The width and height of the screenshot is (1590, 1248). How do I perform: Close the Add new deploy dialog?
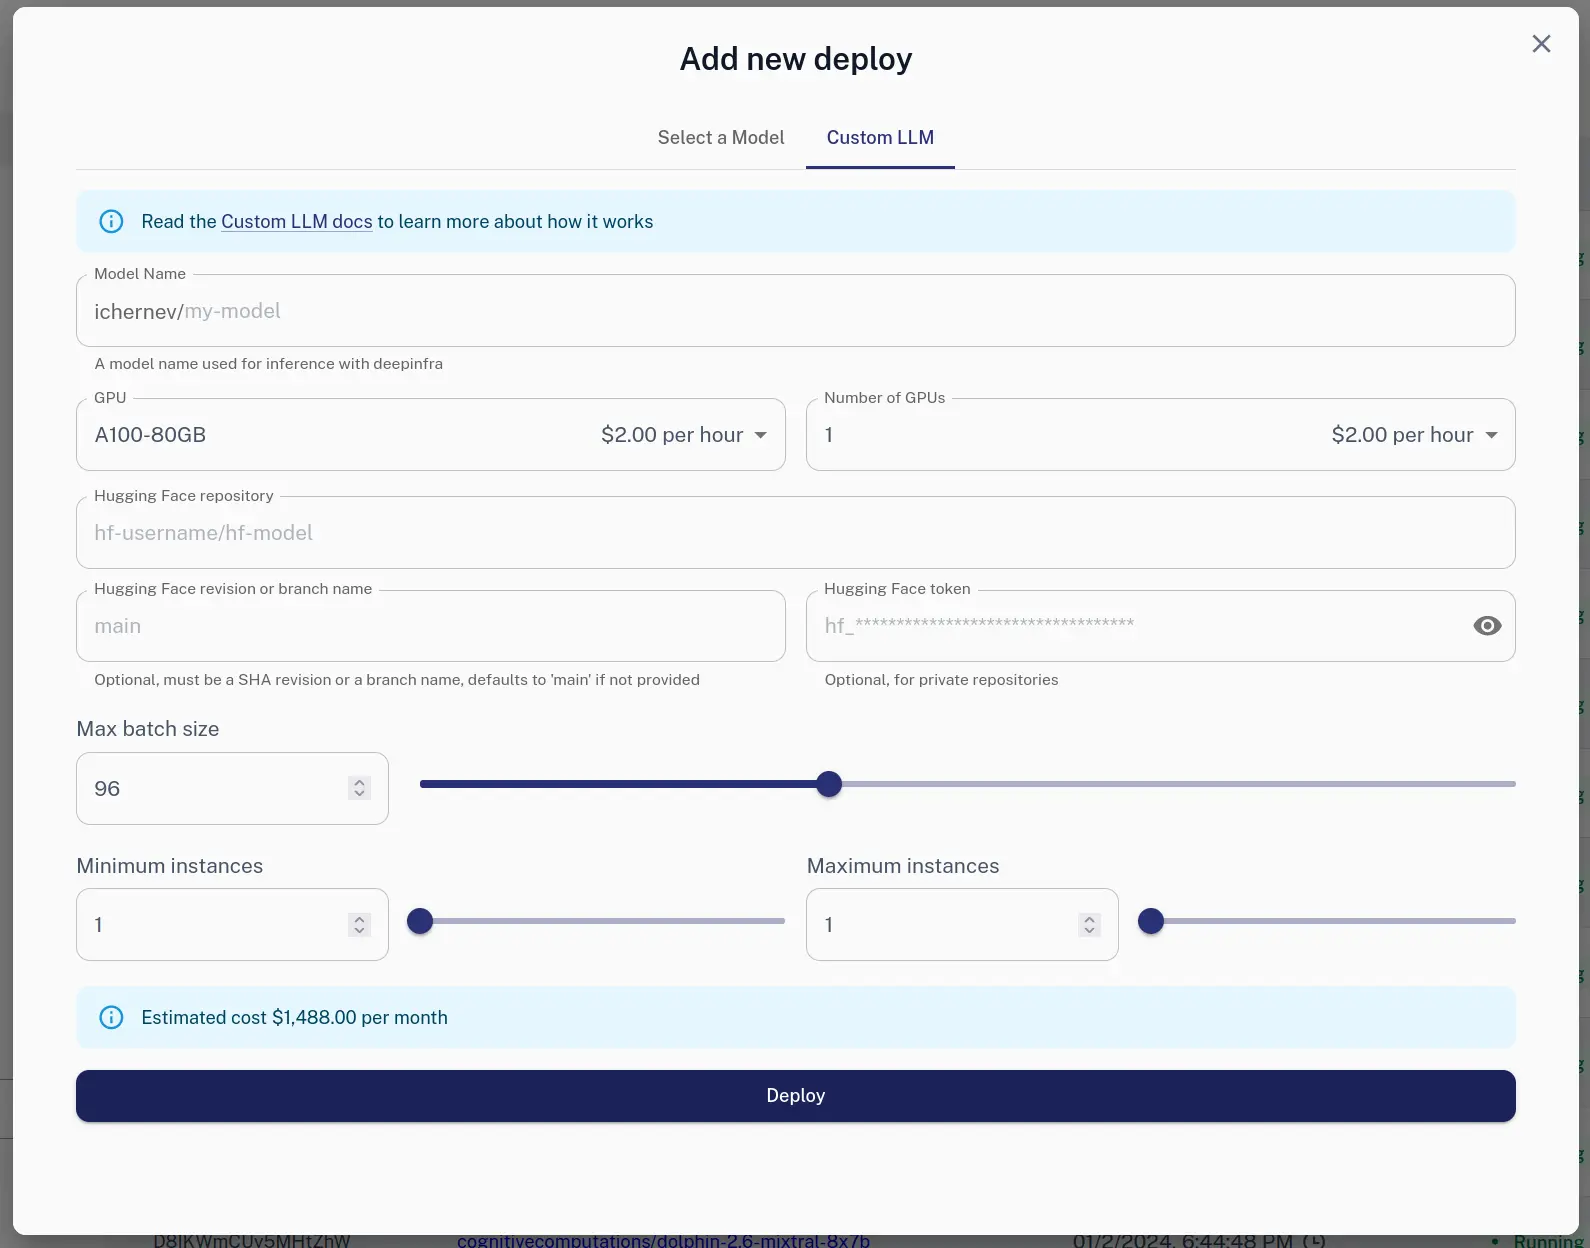1541,44
